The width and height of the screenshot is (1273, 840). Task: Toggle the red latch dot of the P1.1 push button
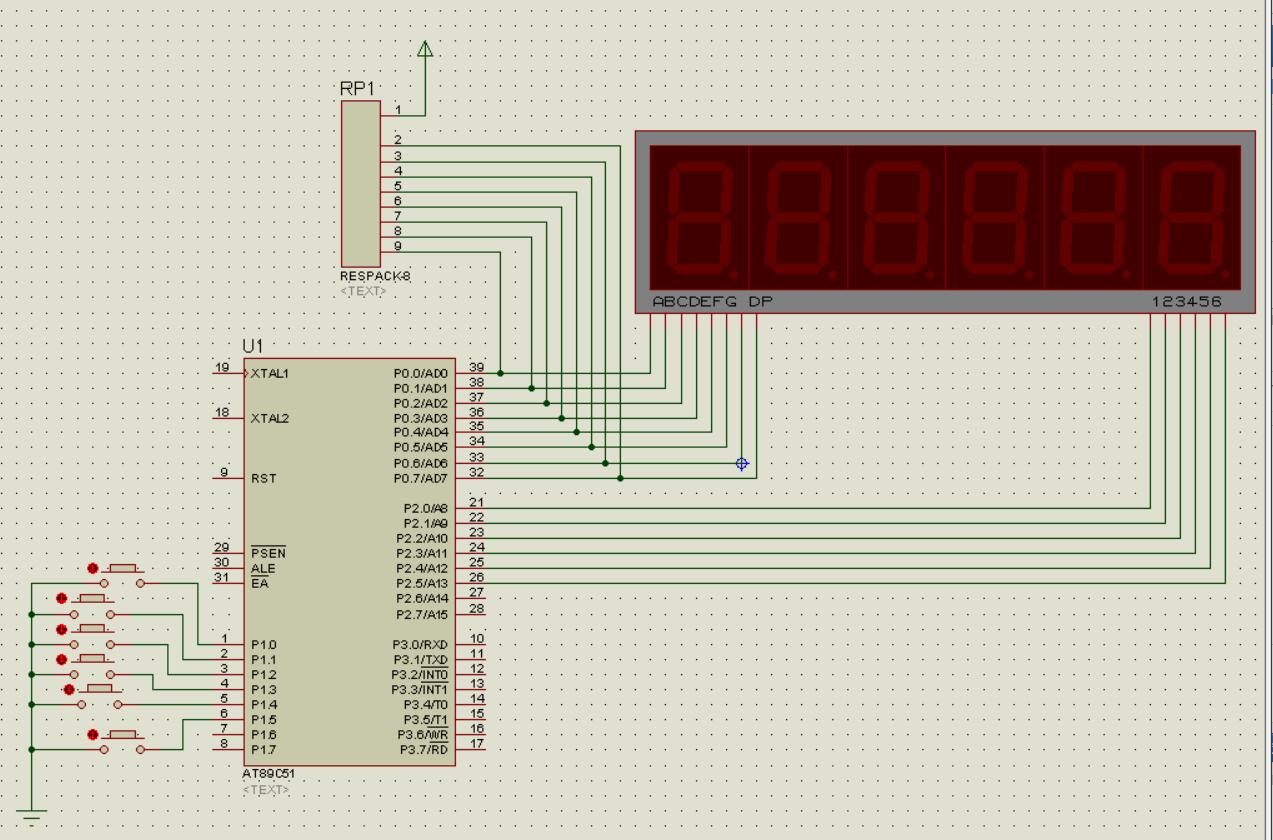point(62,599)
